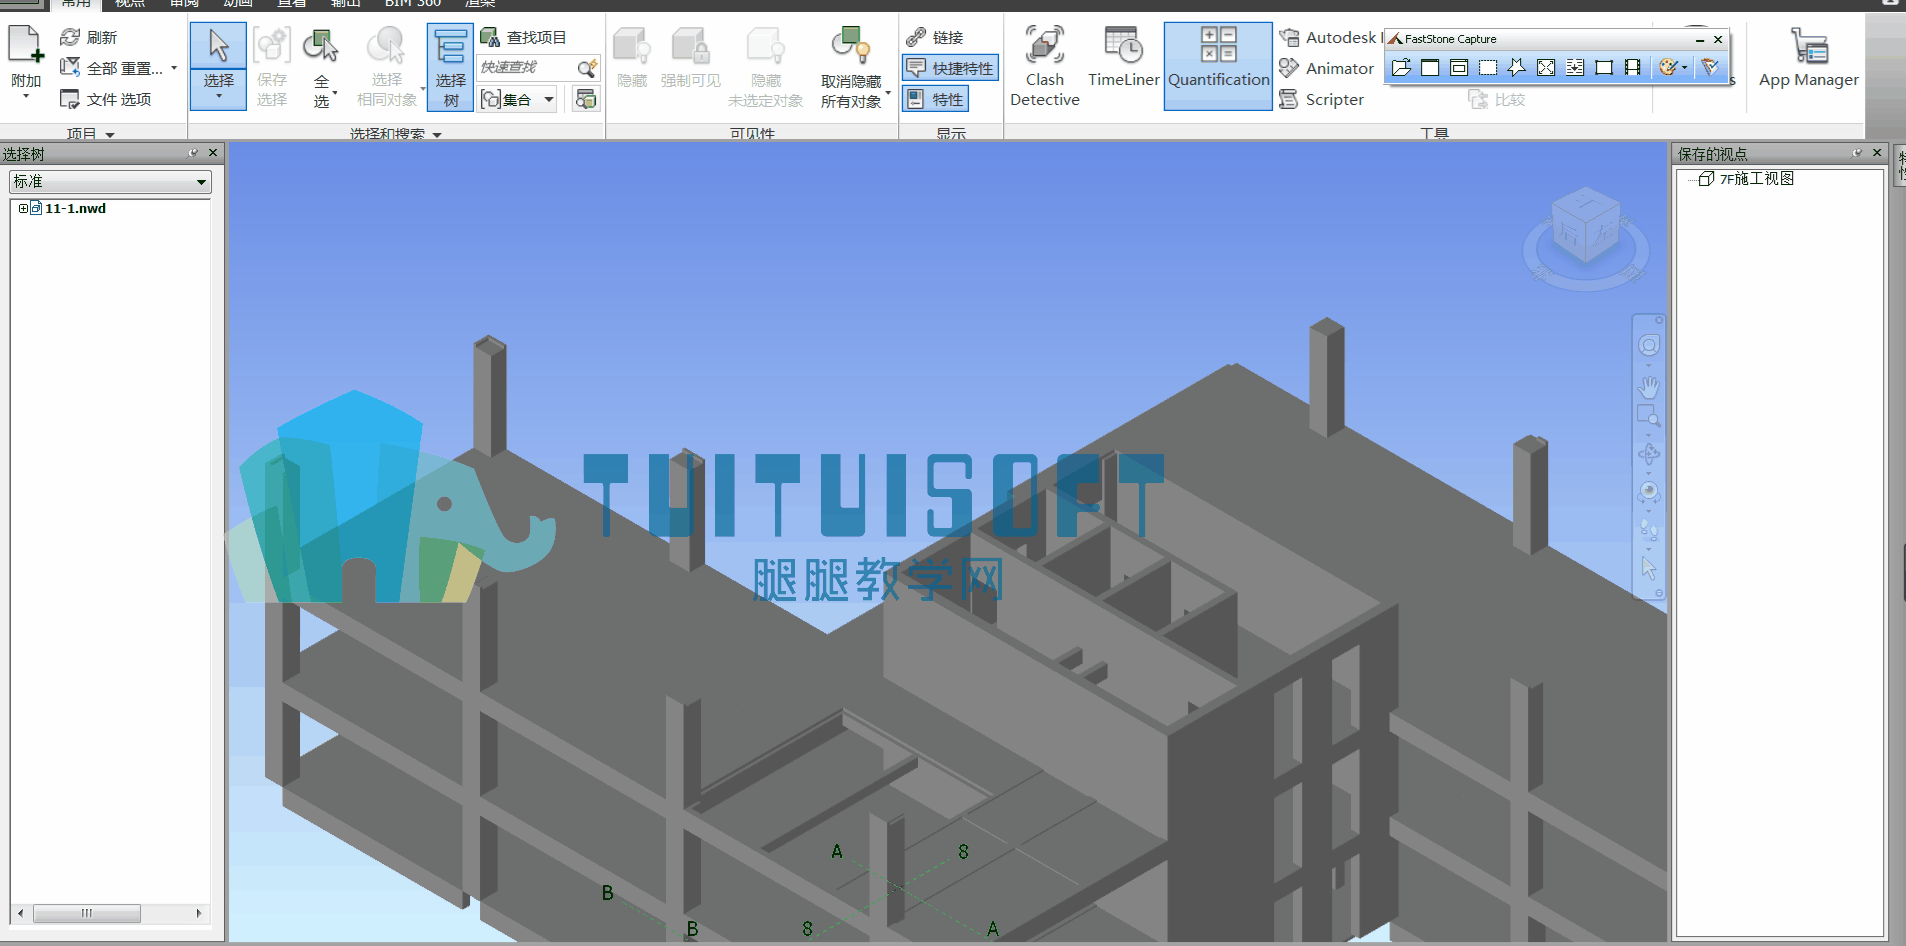Toggle the Selection Tree (选择树) panel
The image size is (1906, 946).
click(450, 67)
